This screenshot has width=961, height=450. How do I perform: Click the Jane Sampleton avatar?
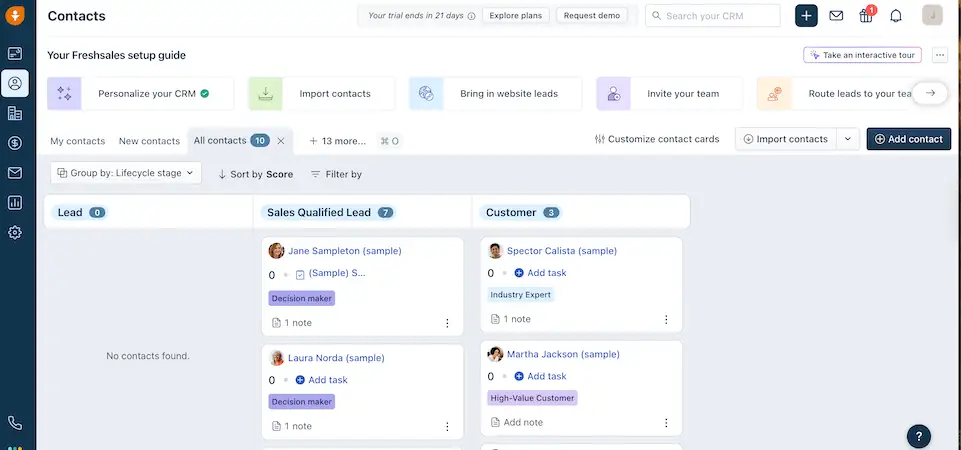[x=276, y=251]
